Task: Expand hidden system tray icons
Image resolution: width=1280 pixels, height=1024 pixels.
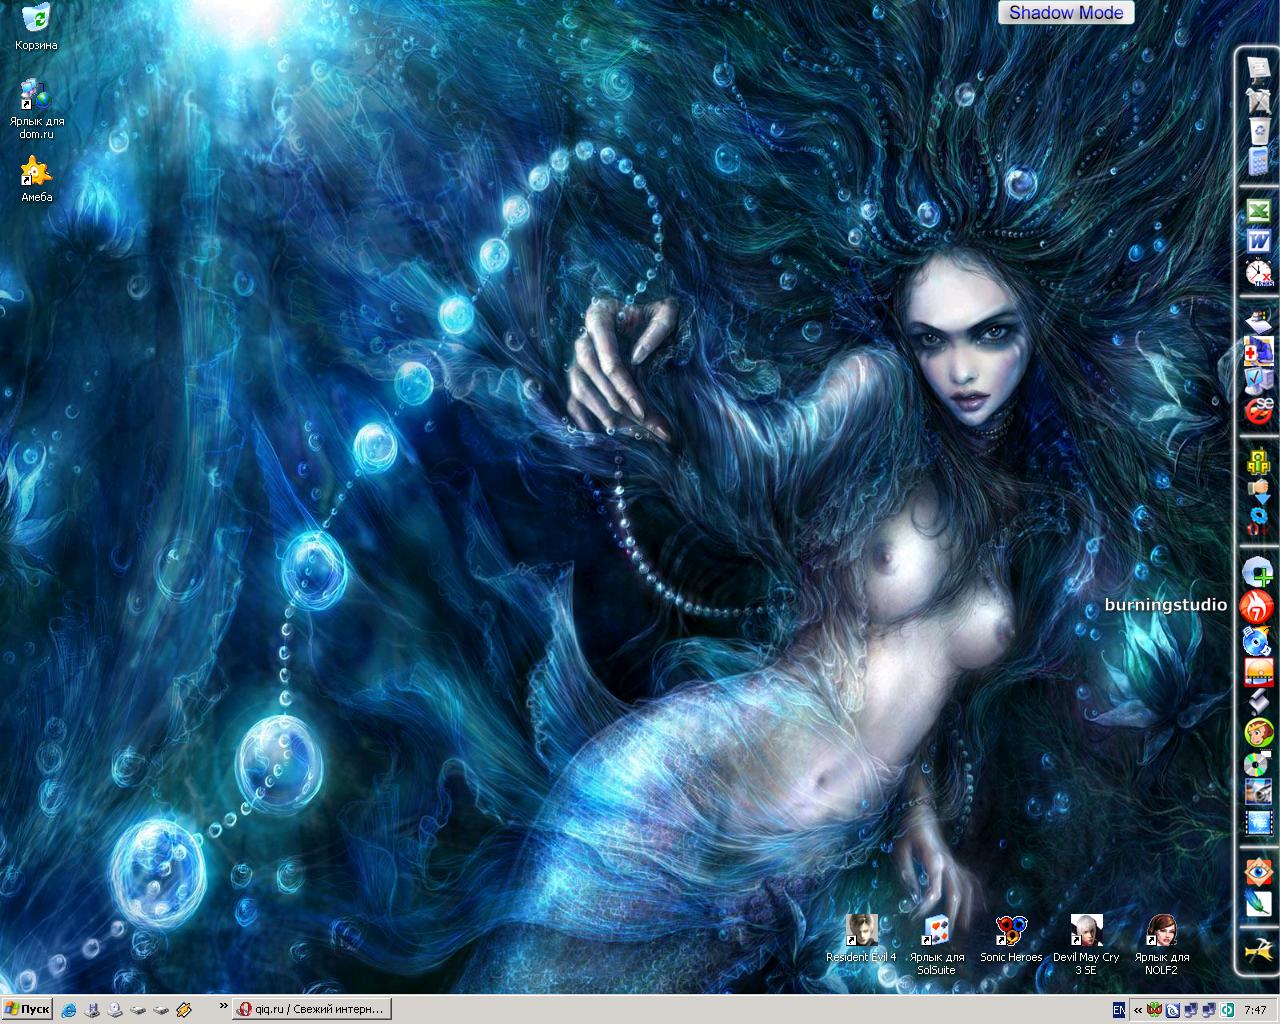Action: (1138, 1010)
